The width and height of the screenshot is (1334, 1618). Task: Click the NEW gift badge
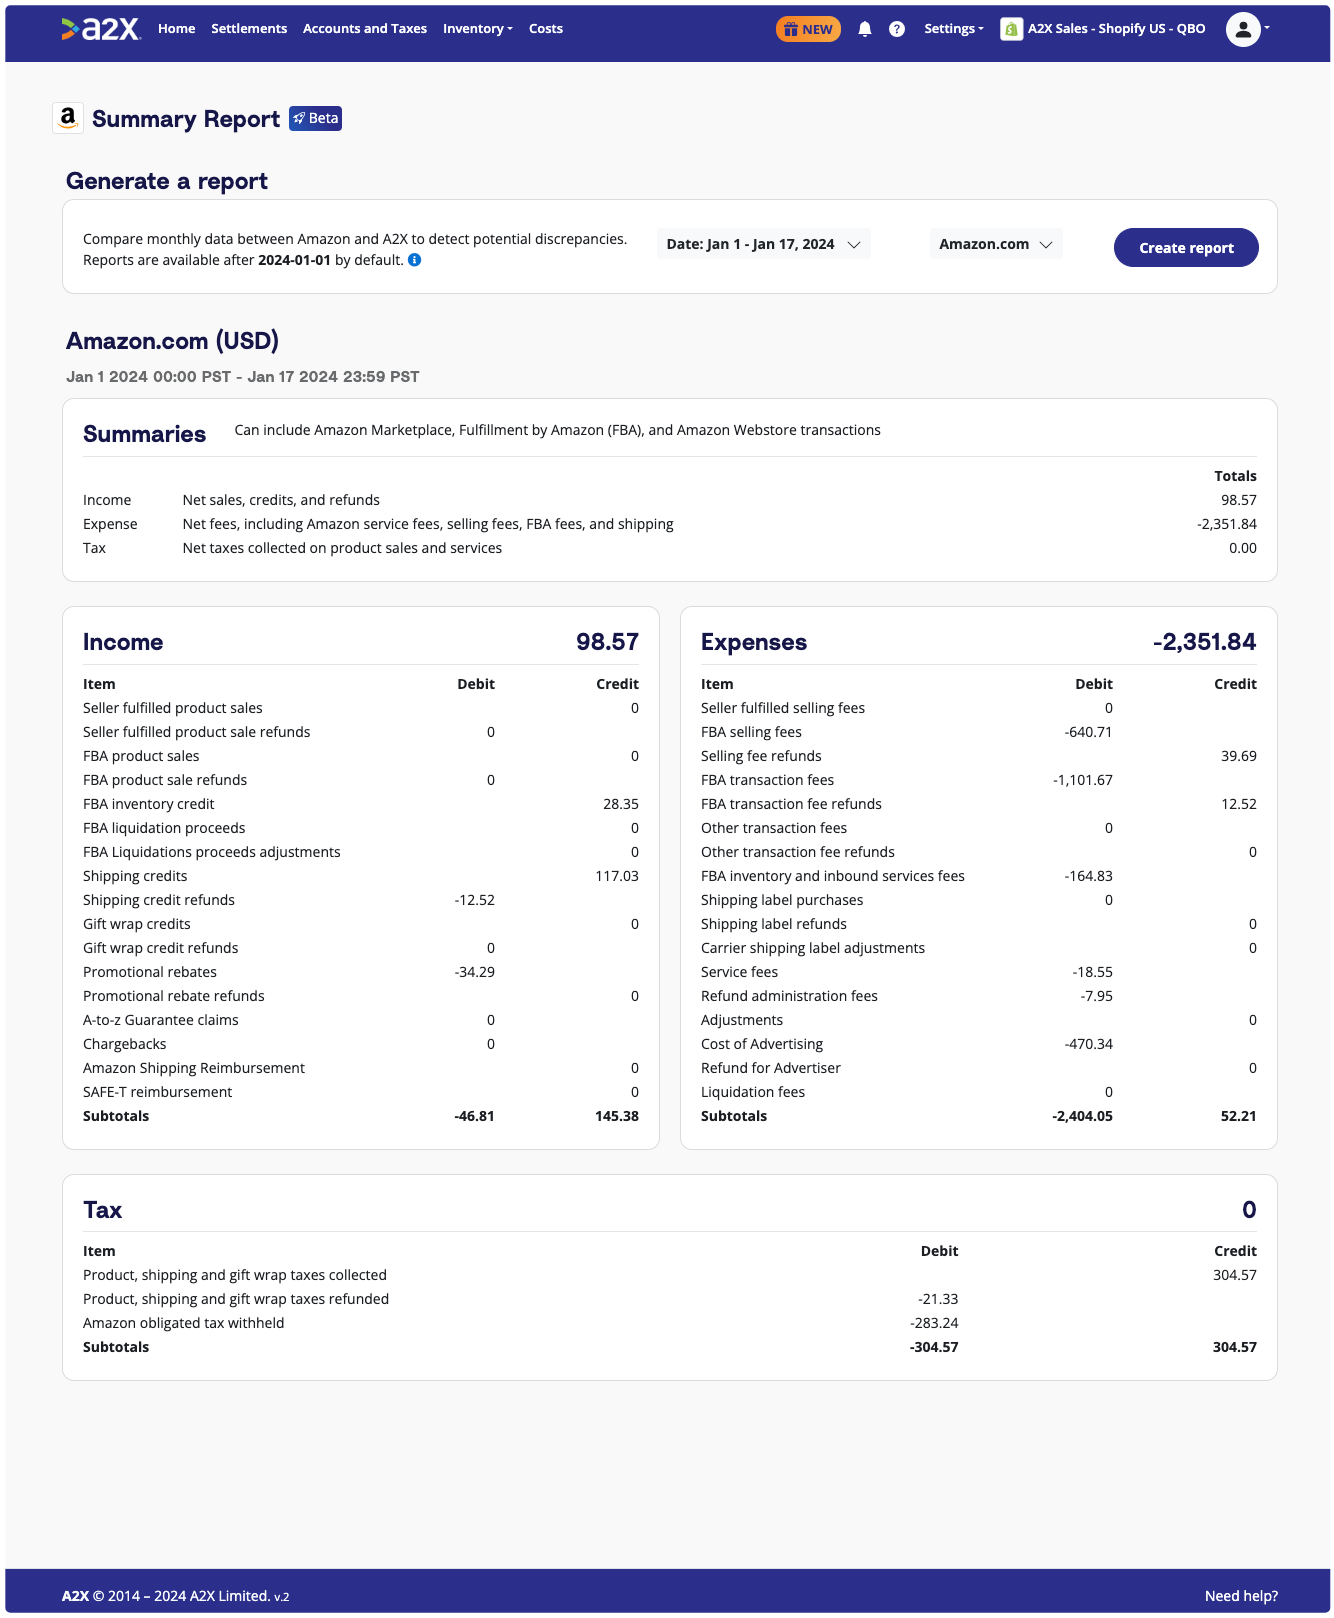pyautogui.click(x=808, y=29)
